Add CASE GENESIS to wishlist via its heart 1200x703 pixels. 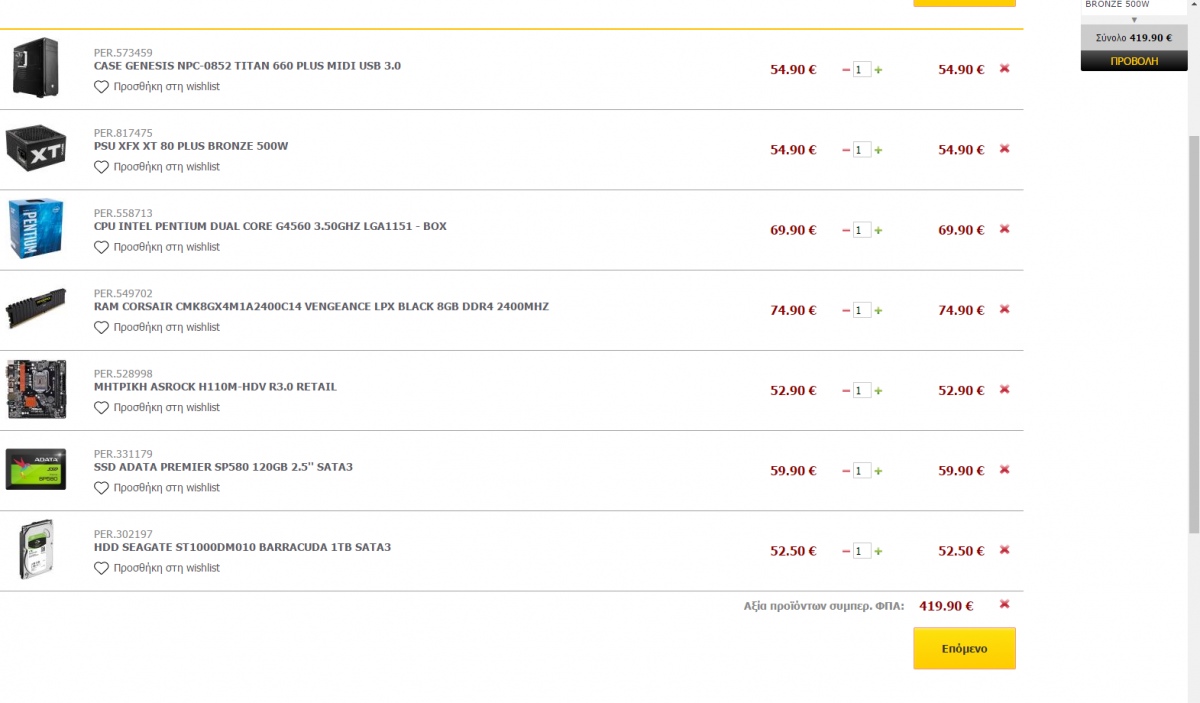pyautogui.click(x=101, y=87)
